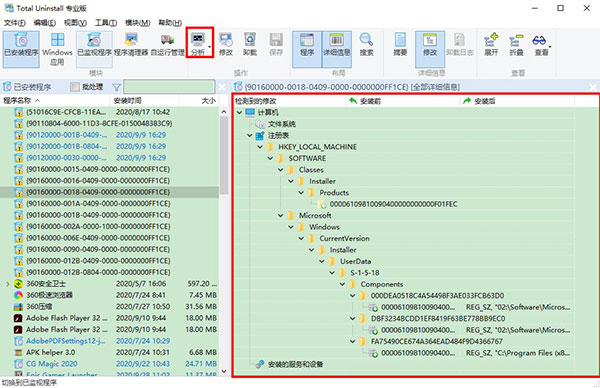Select key DBF3234BCDD1EF8419F63BE778BB9EC0

click(438, 319)
